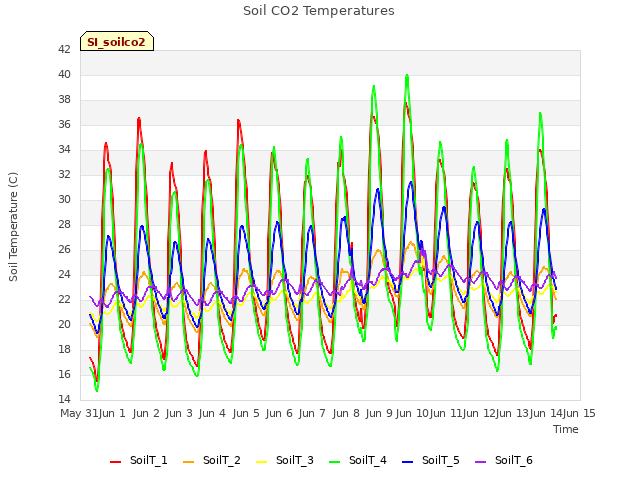Click the 22 y-axis tick label
Image resolution: width=640 pixels, height=480 pixels.
[x=64, y=300]
